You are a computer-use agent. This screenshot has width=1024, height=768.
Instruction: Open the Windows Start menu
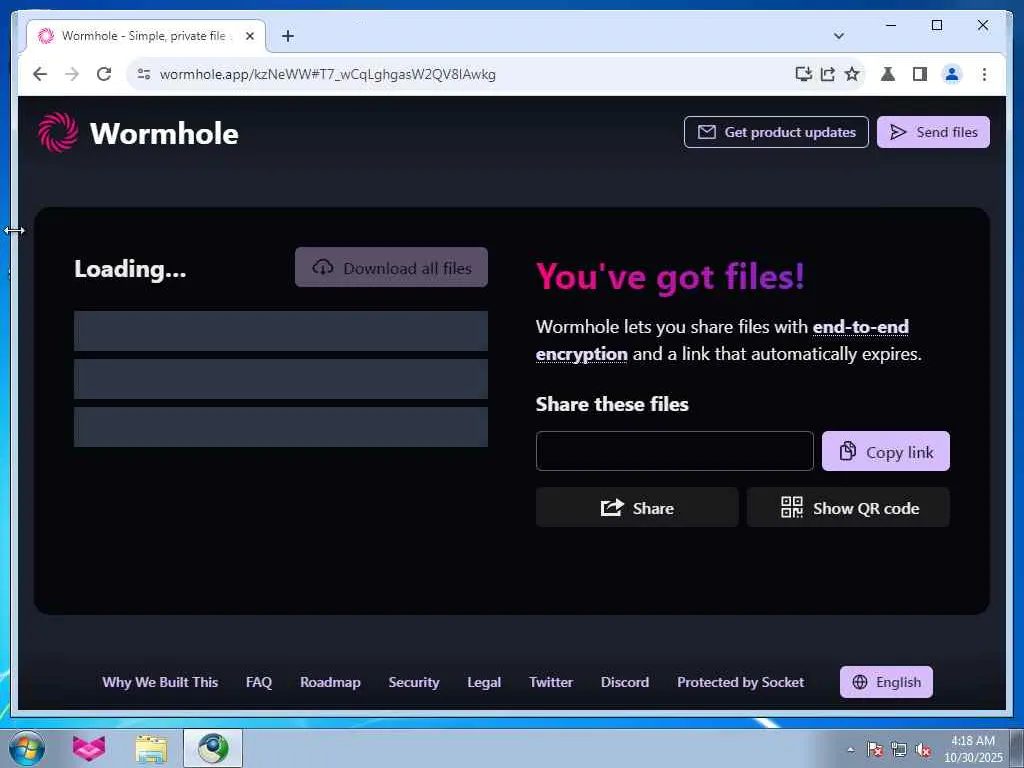26,748
